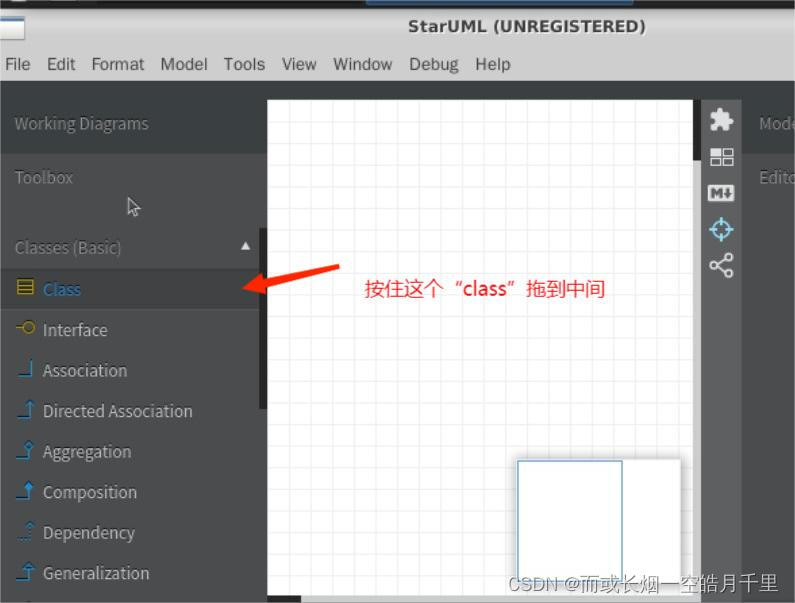Viewport: 795px width, 603px height.
Task: Open the Format menu
Action: 118,64
